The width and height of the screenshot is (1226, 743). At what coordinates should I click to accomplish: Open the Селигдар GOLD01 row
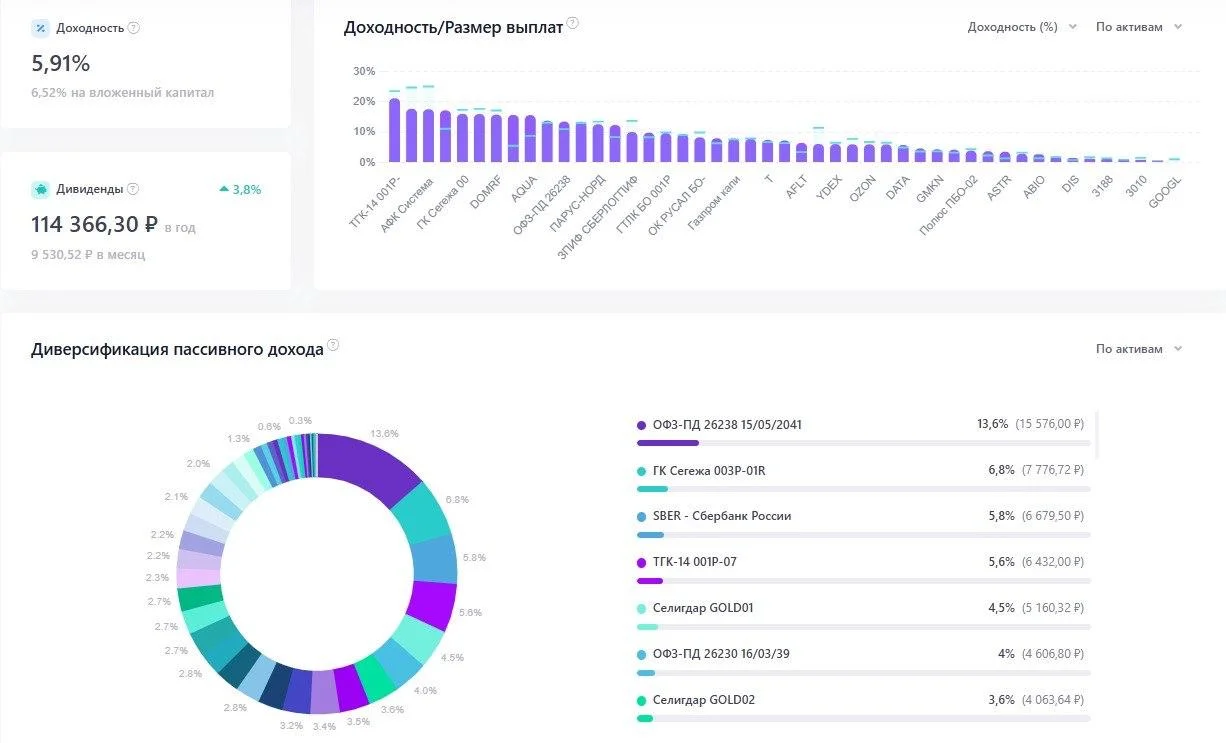click(x=863, y=616)
